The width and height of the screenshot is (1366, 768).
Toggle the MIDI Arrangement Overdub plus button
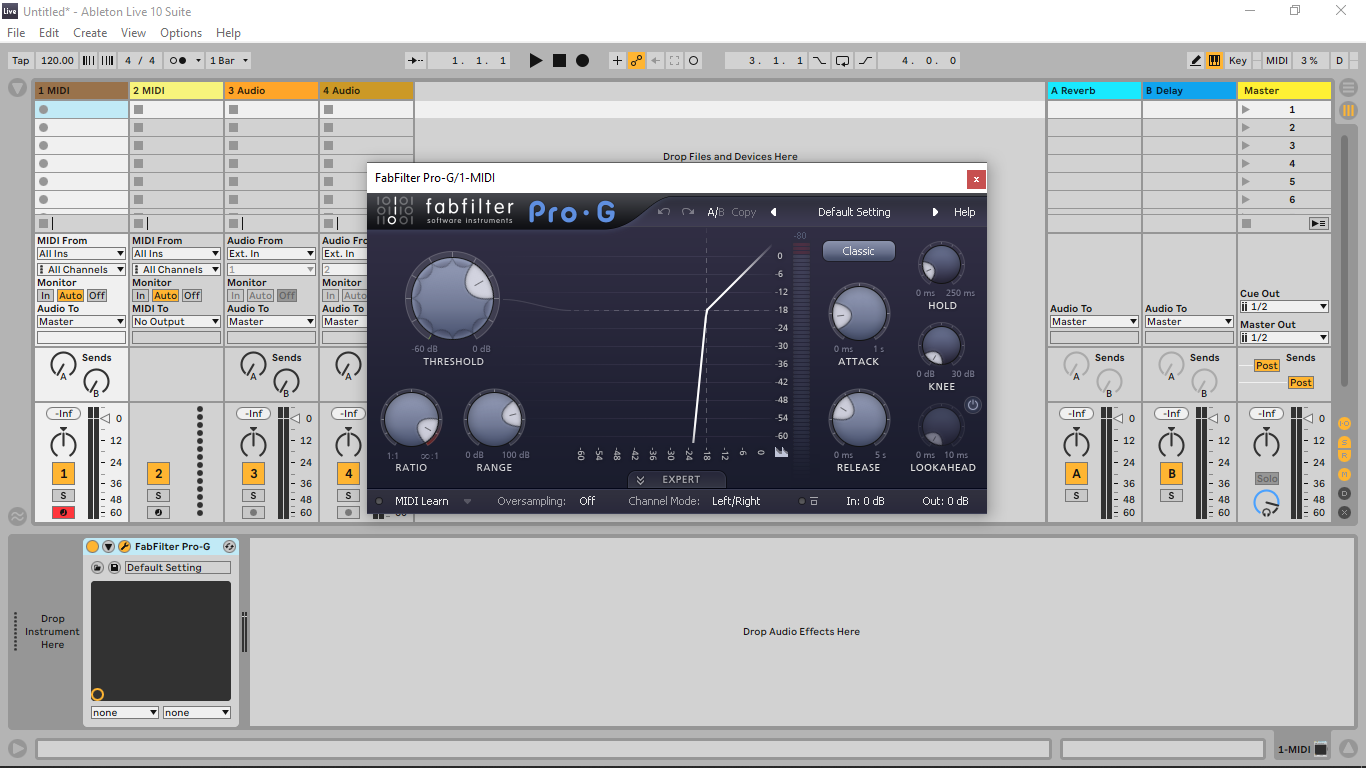click(617, 61)
